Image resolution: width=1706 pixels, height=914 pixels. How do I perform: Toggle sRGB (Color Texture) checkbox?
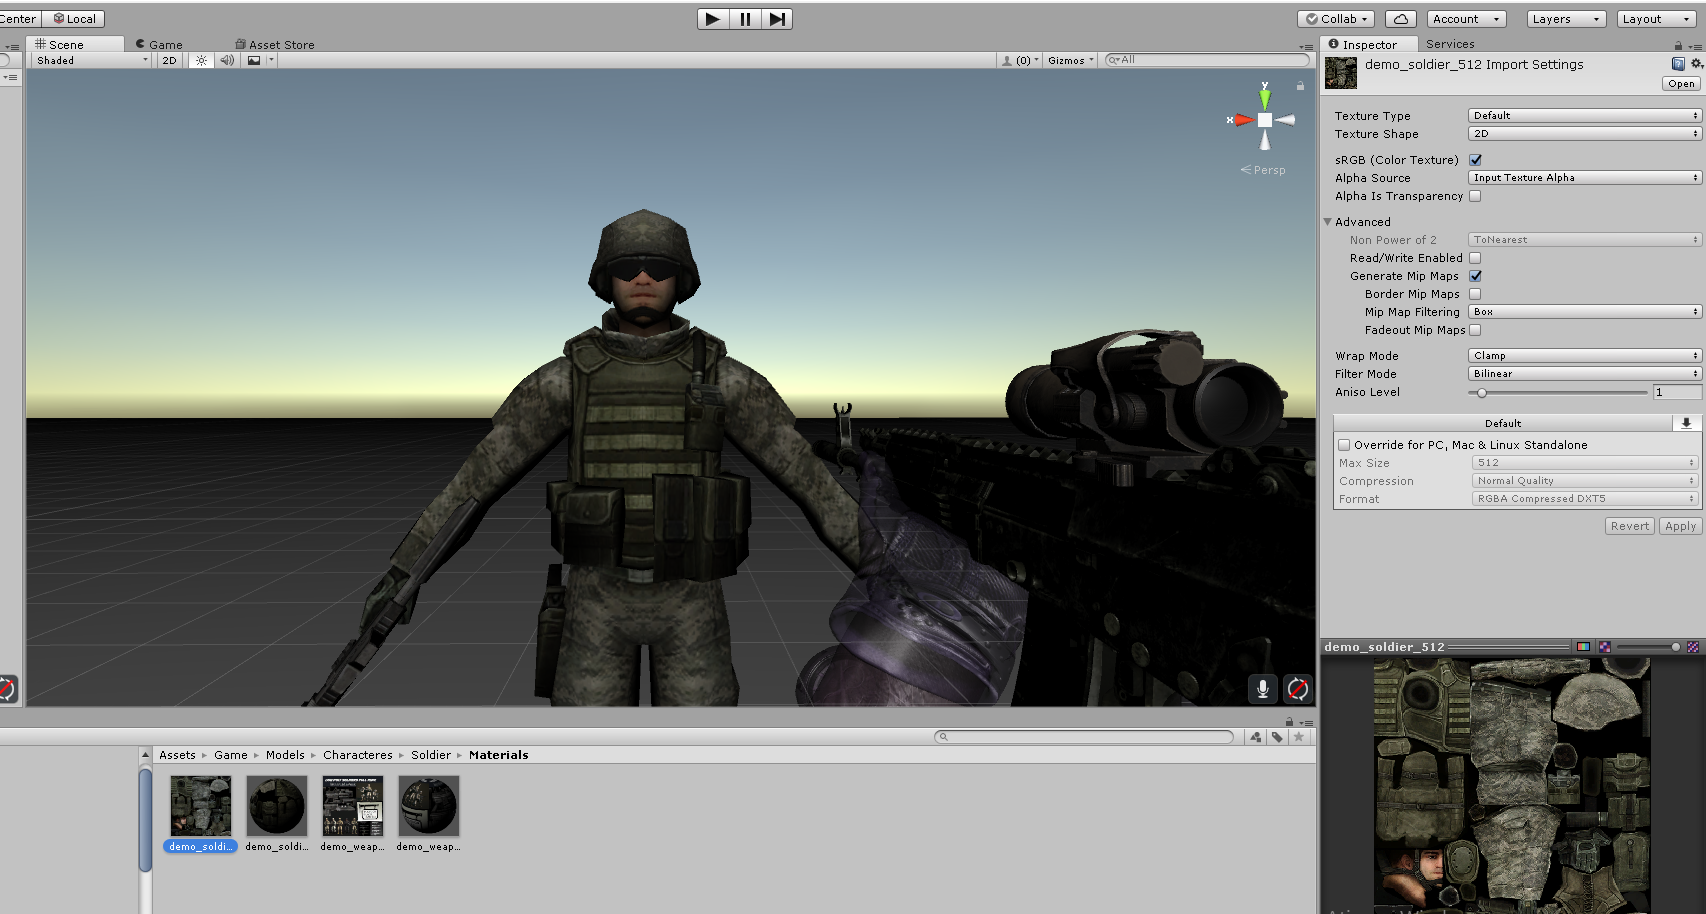click(1475, 160)
